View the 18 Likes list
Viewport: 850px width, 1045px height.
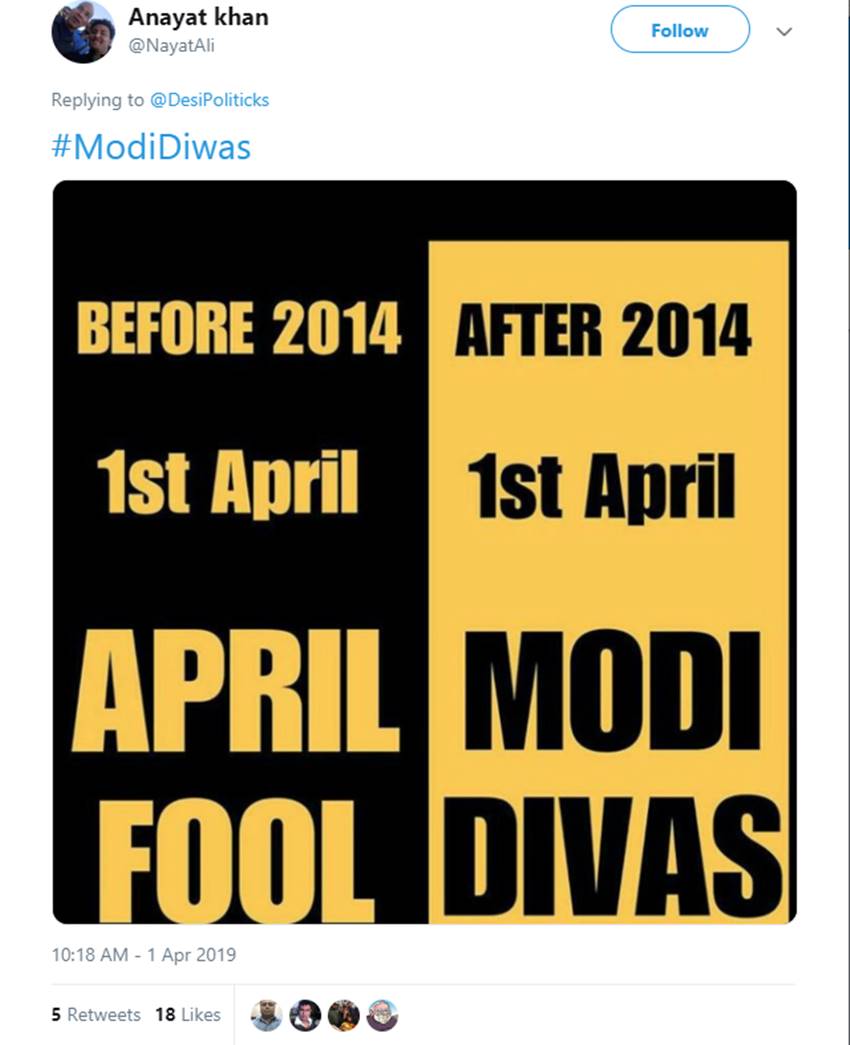click(188, 1014)
